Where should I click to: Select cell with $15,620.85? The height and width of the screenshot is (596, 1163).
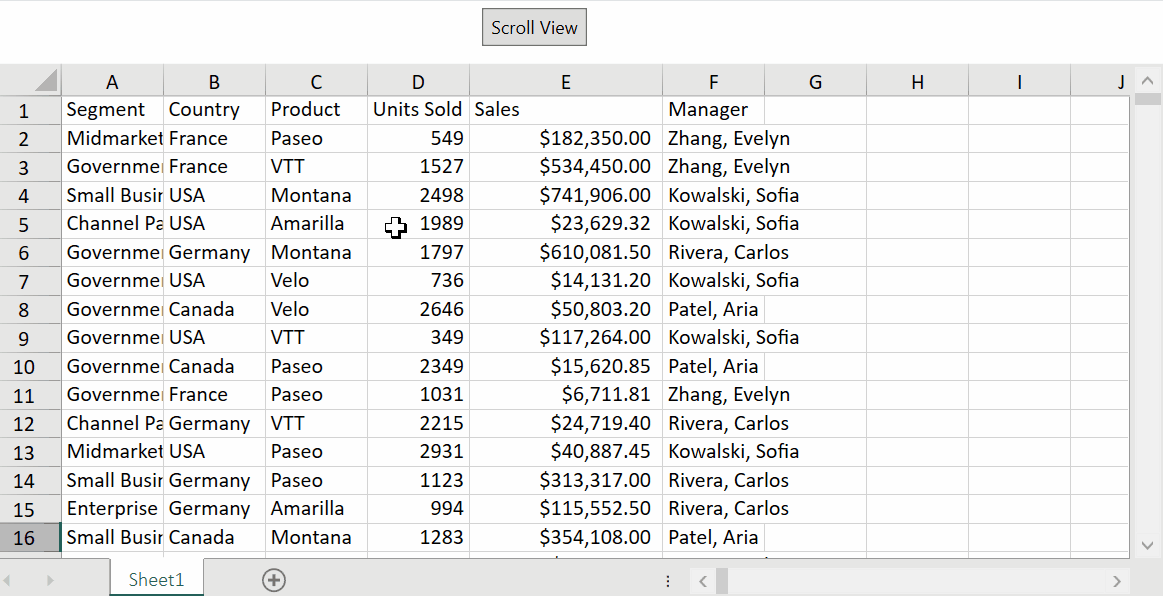566,366
